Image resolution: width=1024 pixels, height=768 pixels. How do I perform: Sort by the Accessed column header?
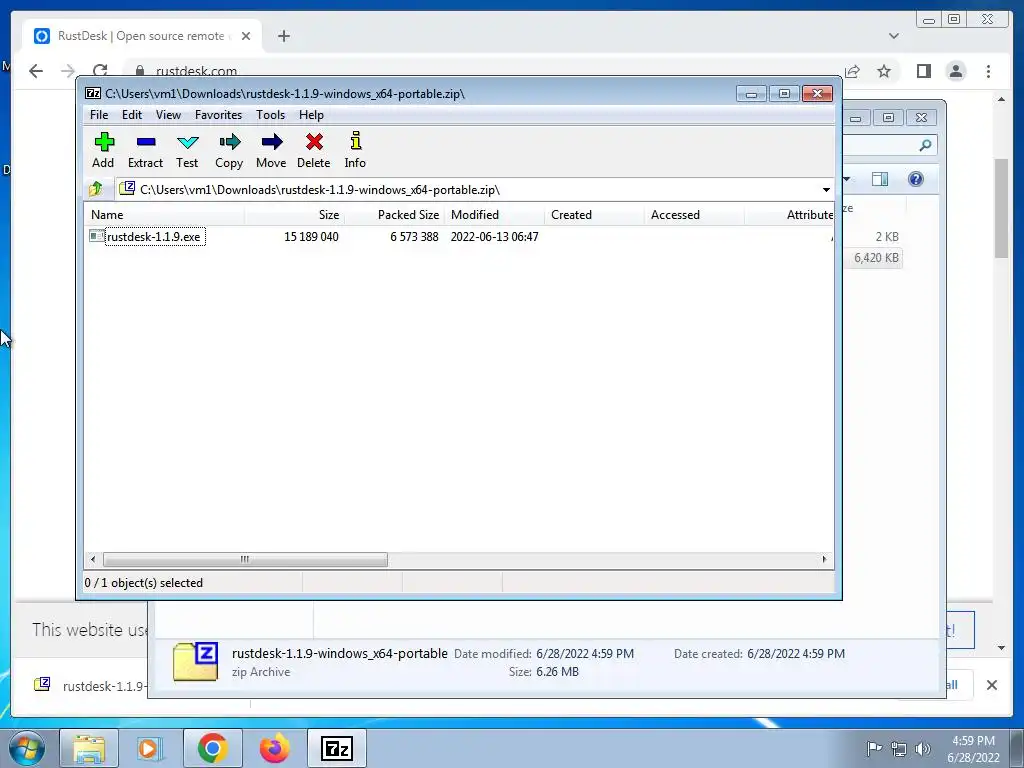tap(694, 215)
